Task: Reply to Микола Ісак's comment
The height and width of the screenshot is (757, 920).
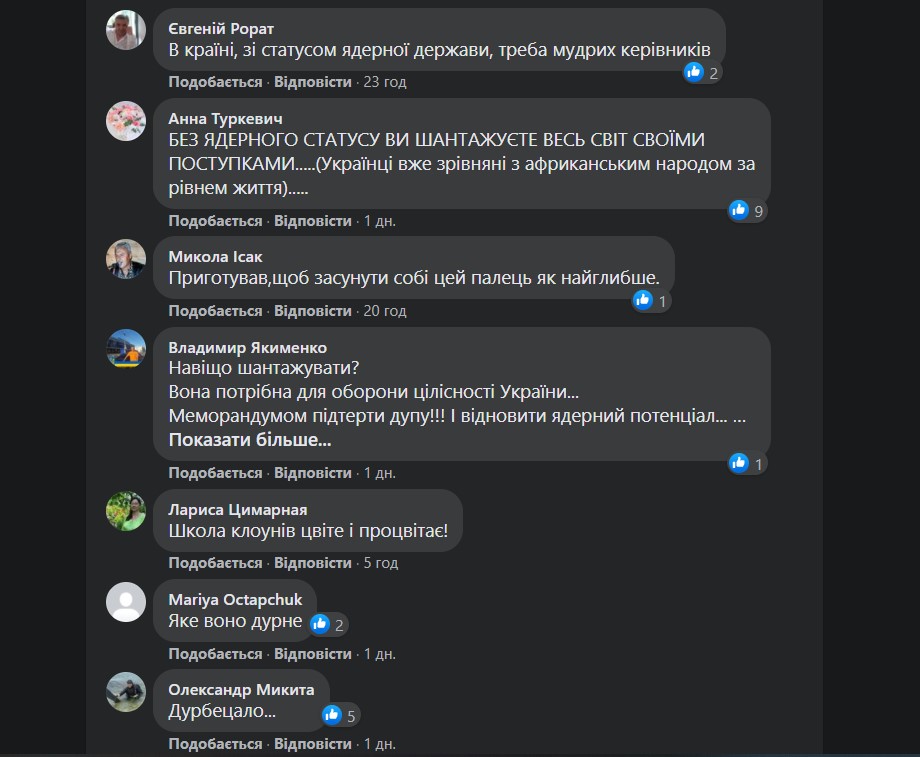Action: [x=313, y=310]
